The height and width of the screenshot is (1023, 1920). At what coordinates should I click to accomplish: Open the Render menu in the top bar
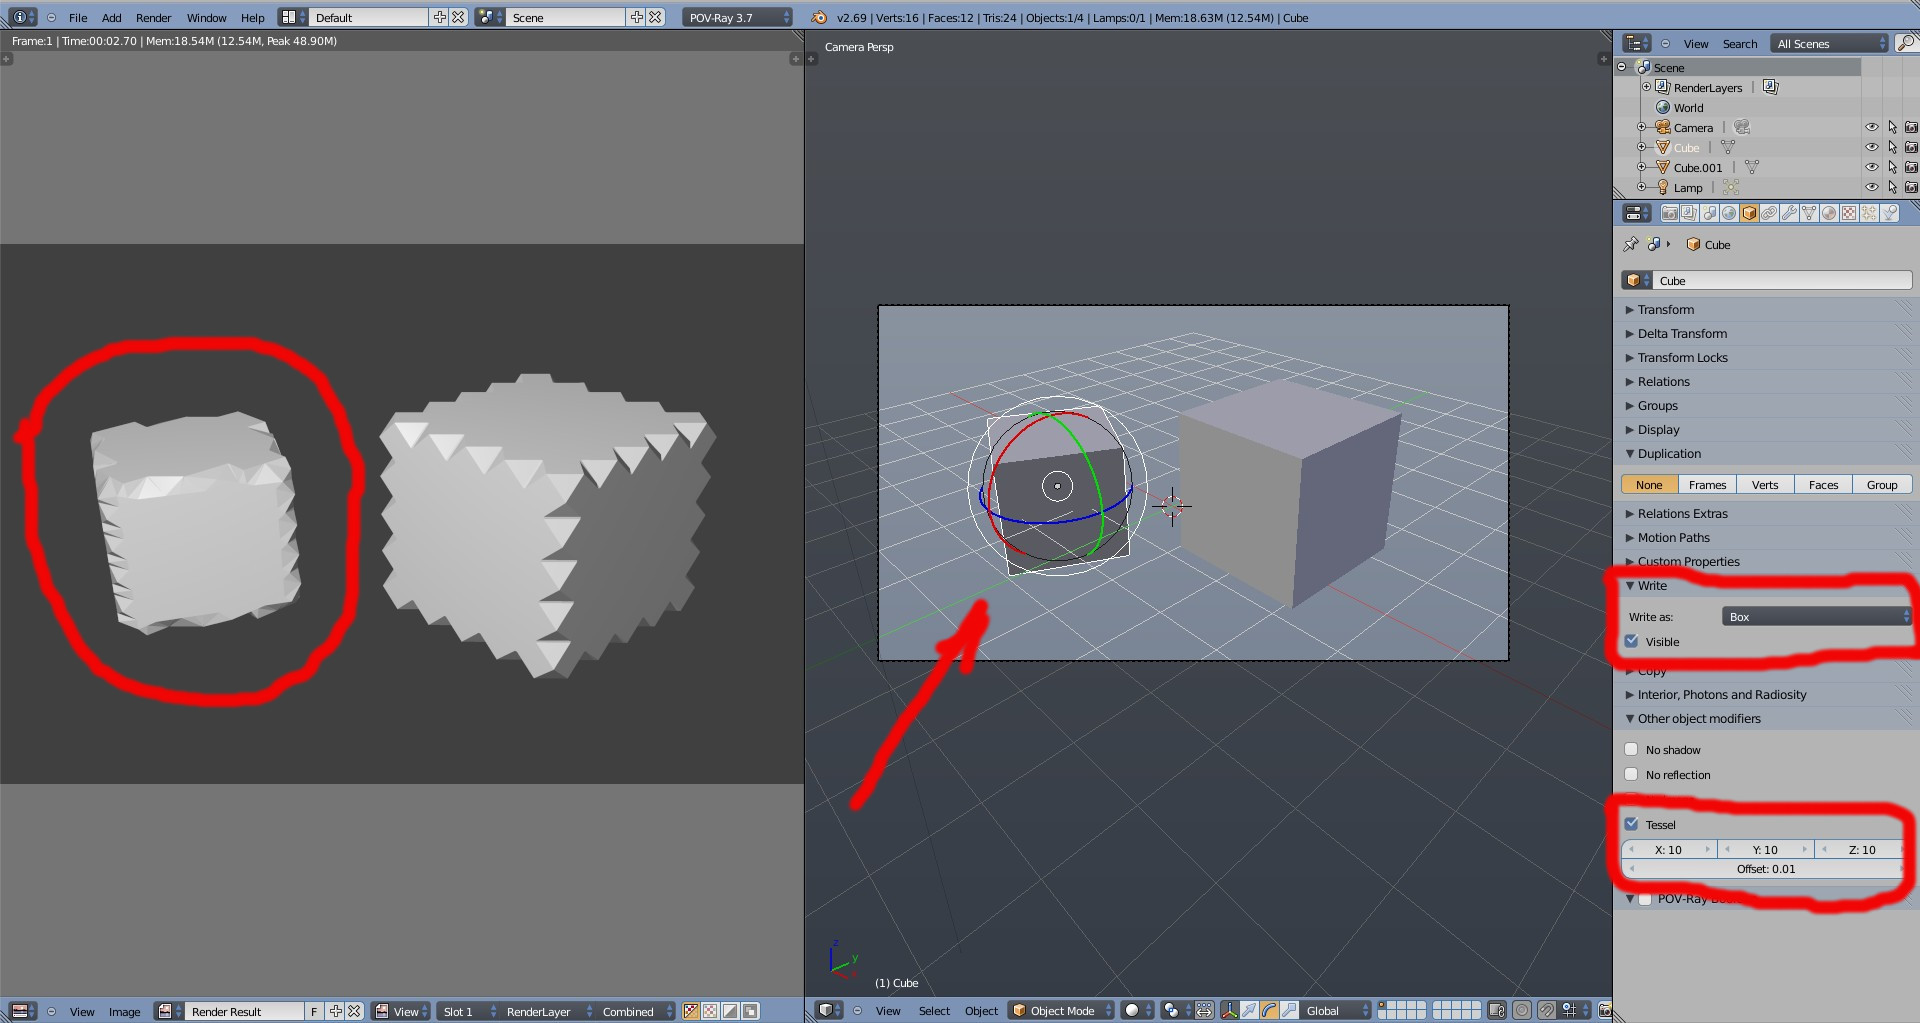[x=153, y=17]
